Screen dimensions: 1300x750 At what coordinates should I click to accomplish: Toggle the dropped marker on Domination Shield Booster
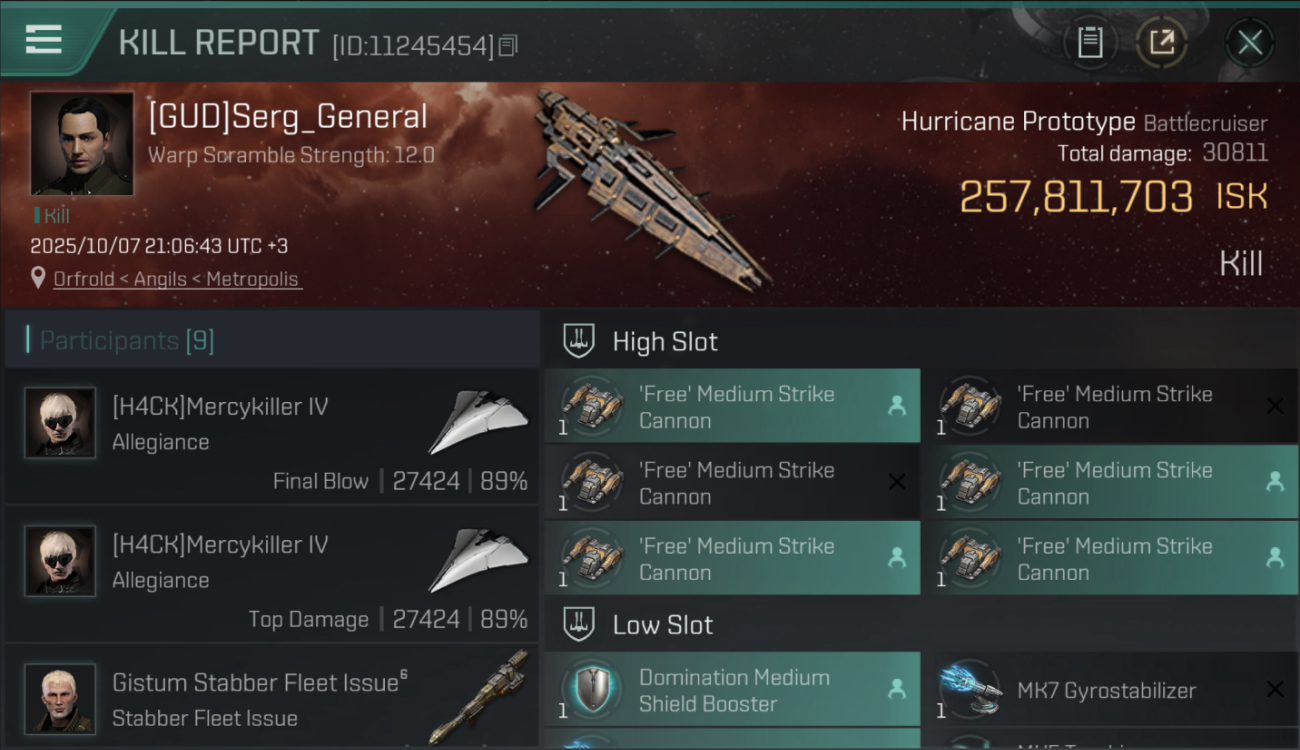897,689
